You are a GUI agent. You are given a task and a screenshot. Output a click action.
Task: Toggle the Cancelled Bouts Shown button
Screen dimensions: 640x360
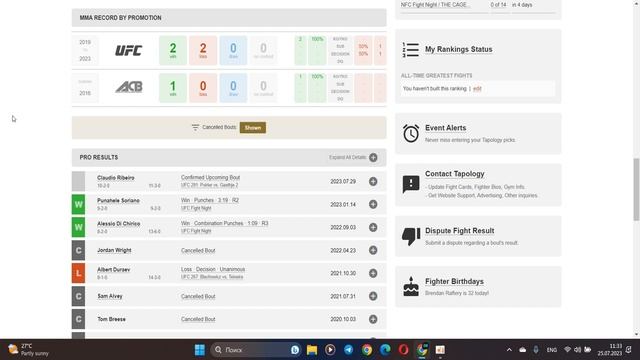coord(253,128)
